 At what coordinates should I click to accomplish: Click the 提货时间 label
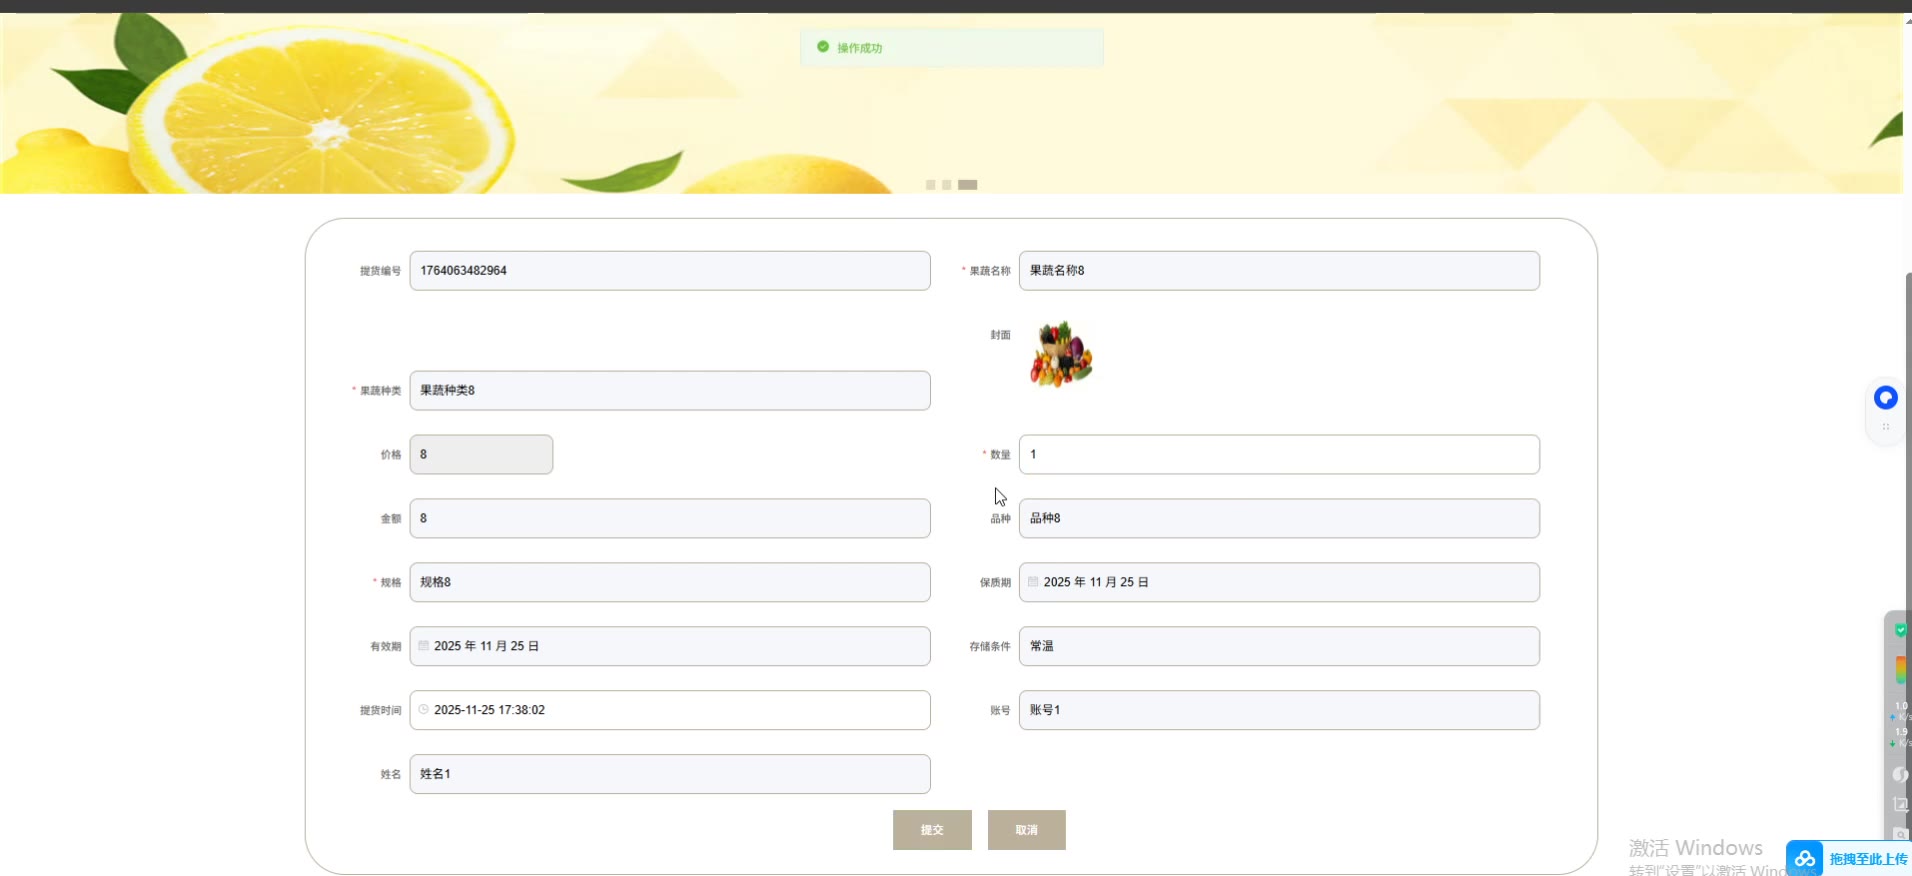[380, 711]
